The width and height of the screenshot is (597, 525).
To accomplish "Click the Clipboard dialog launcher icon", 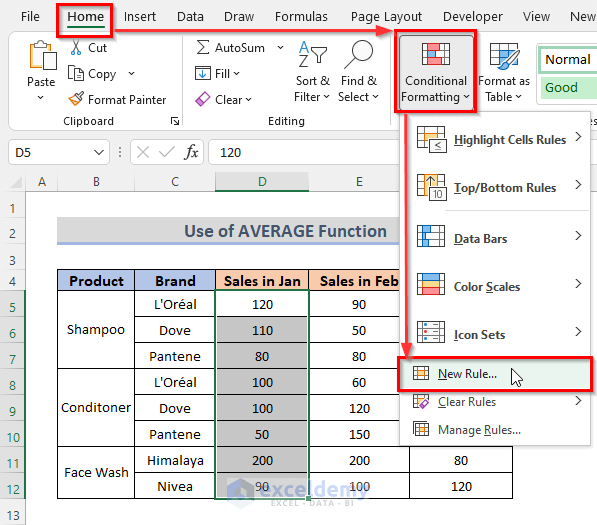I will tap(175, 121).
